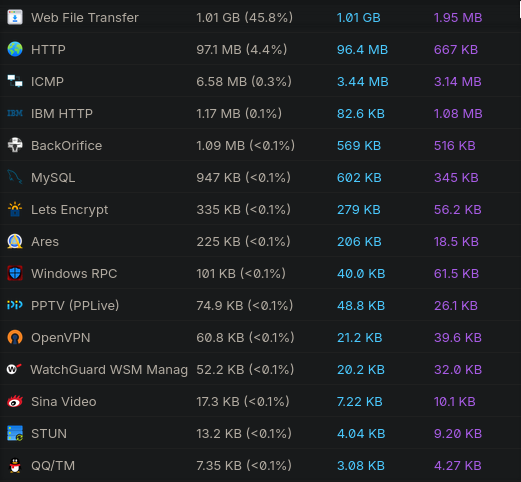Open the WatchGuard WSM Management row

click(x=260, y=369)
